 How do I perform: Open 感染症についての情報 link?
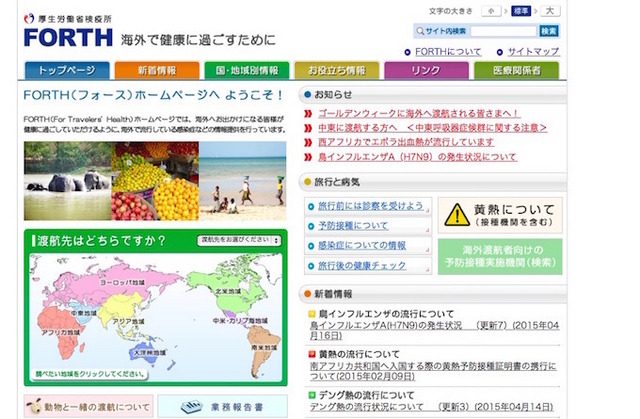click(362, 246)
